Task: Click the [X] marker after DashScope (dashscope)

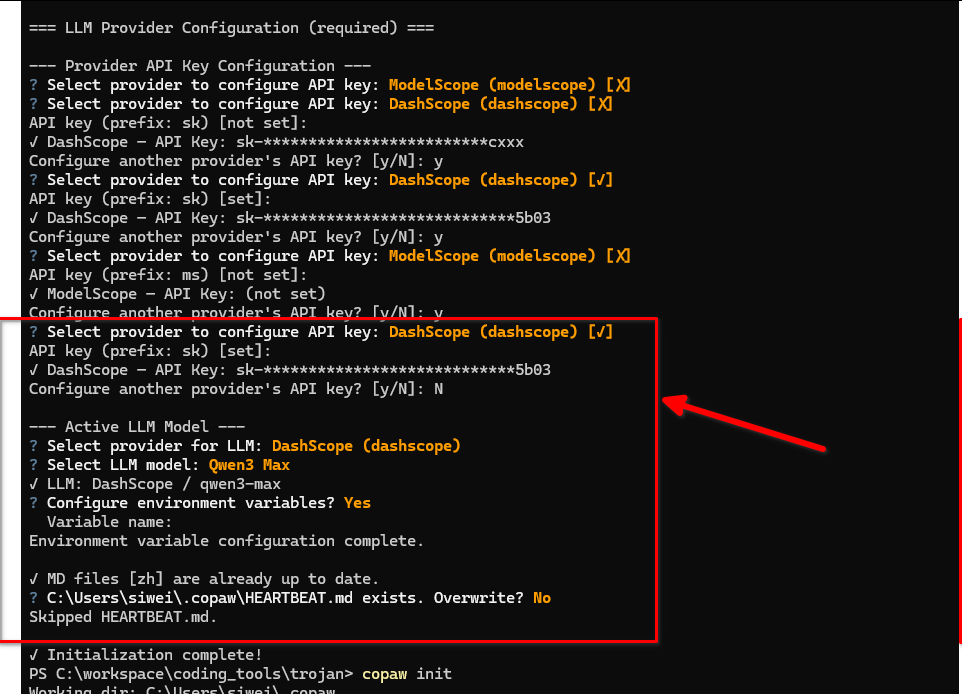Action: point(600,104)
